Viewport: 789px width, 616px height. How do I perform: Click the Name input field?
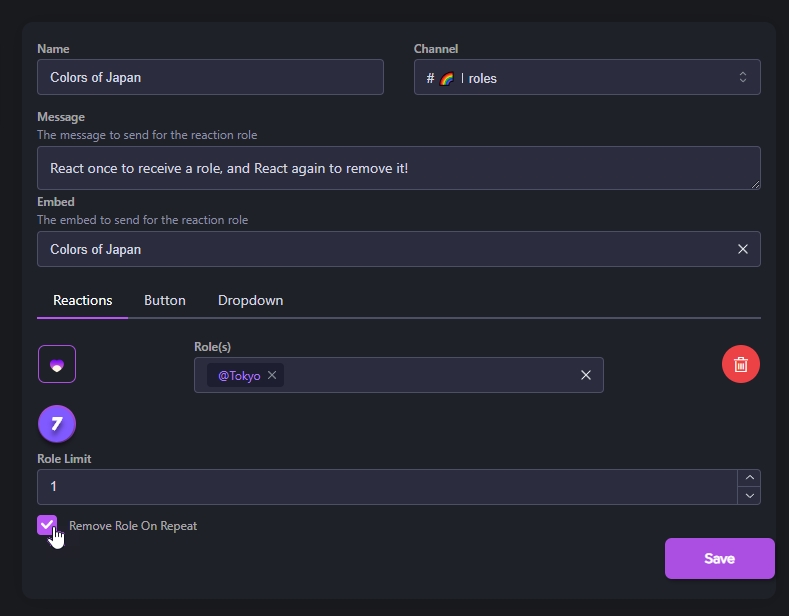click(210, 77)
